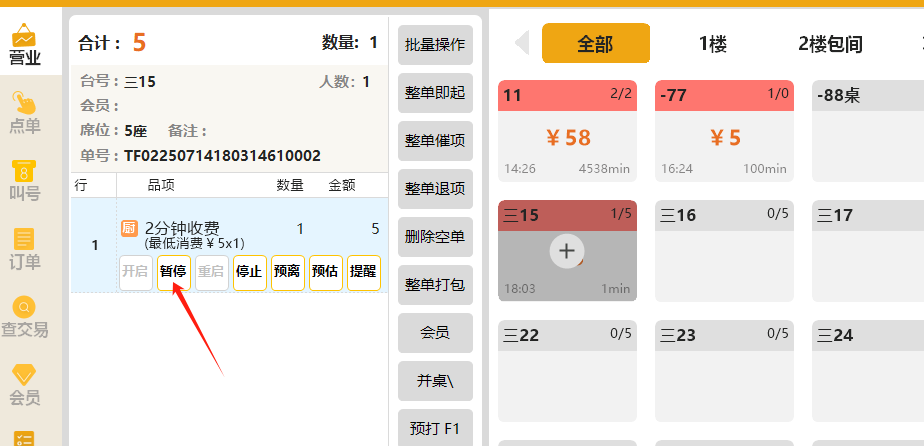Switch to the 1楼 tab
Screen dimensions: 924x446
[x=712, y=44]
